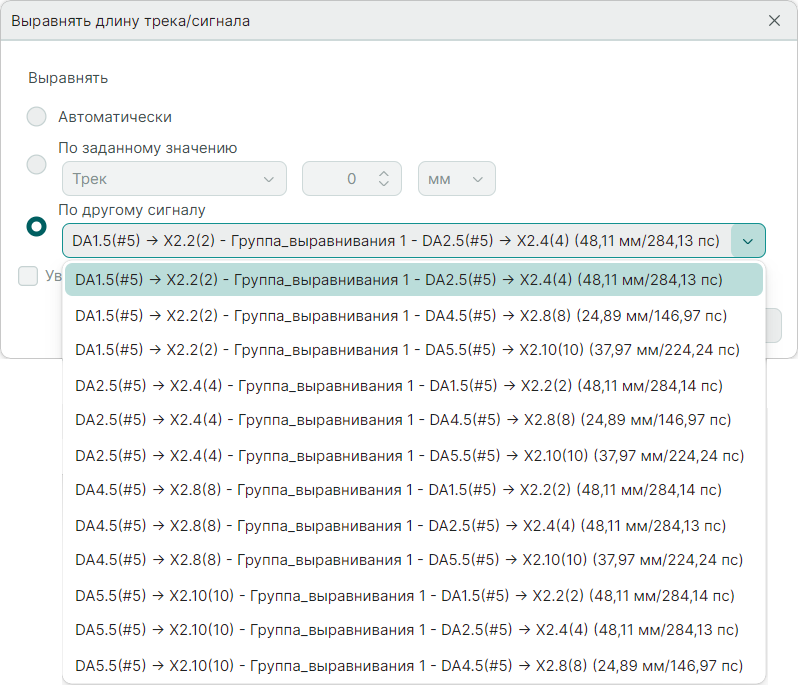Choose DA1.5 → X2.2(2) with DA4.5 → X2.8(8) option
Screen dimensions: 798x685
[400, 316]
